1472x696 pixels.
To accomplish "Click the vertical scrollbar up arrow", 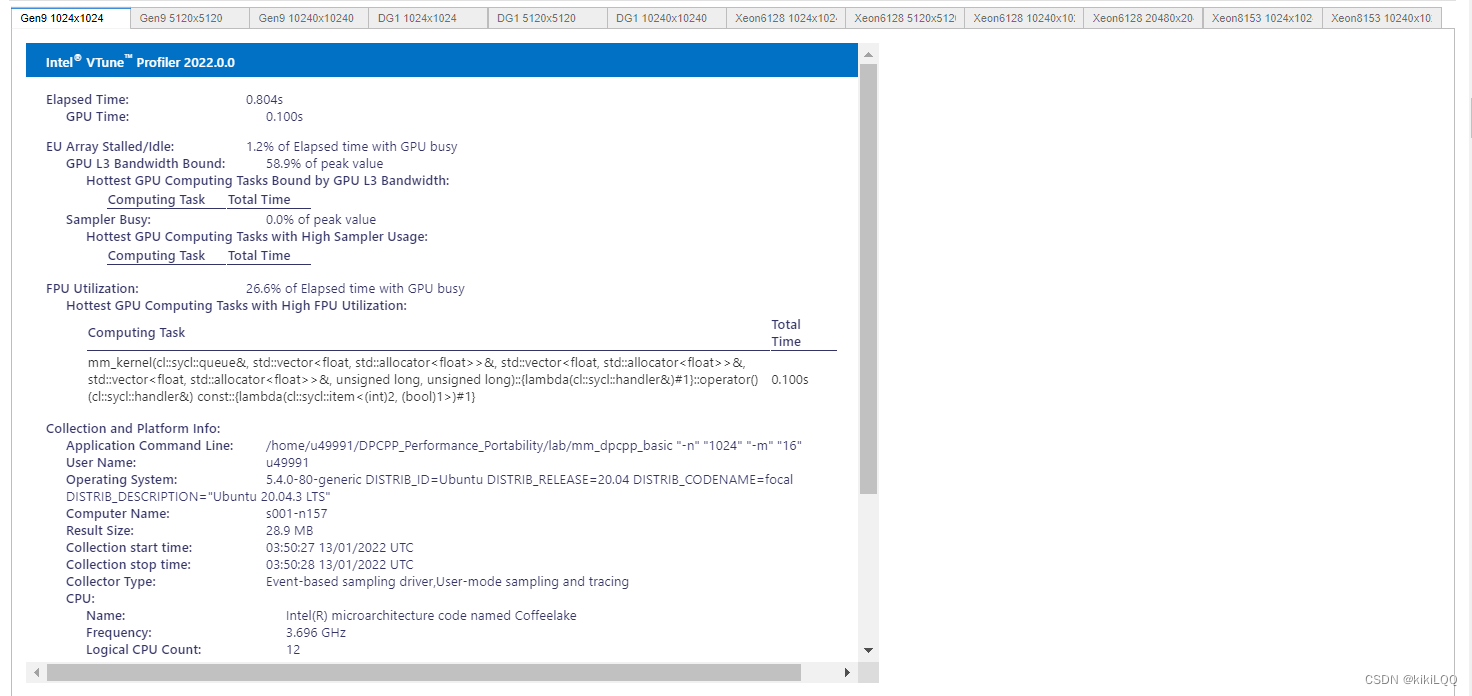I will 868,54.
